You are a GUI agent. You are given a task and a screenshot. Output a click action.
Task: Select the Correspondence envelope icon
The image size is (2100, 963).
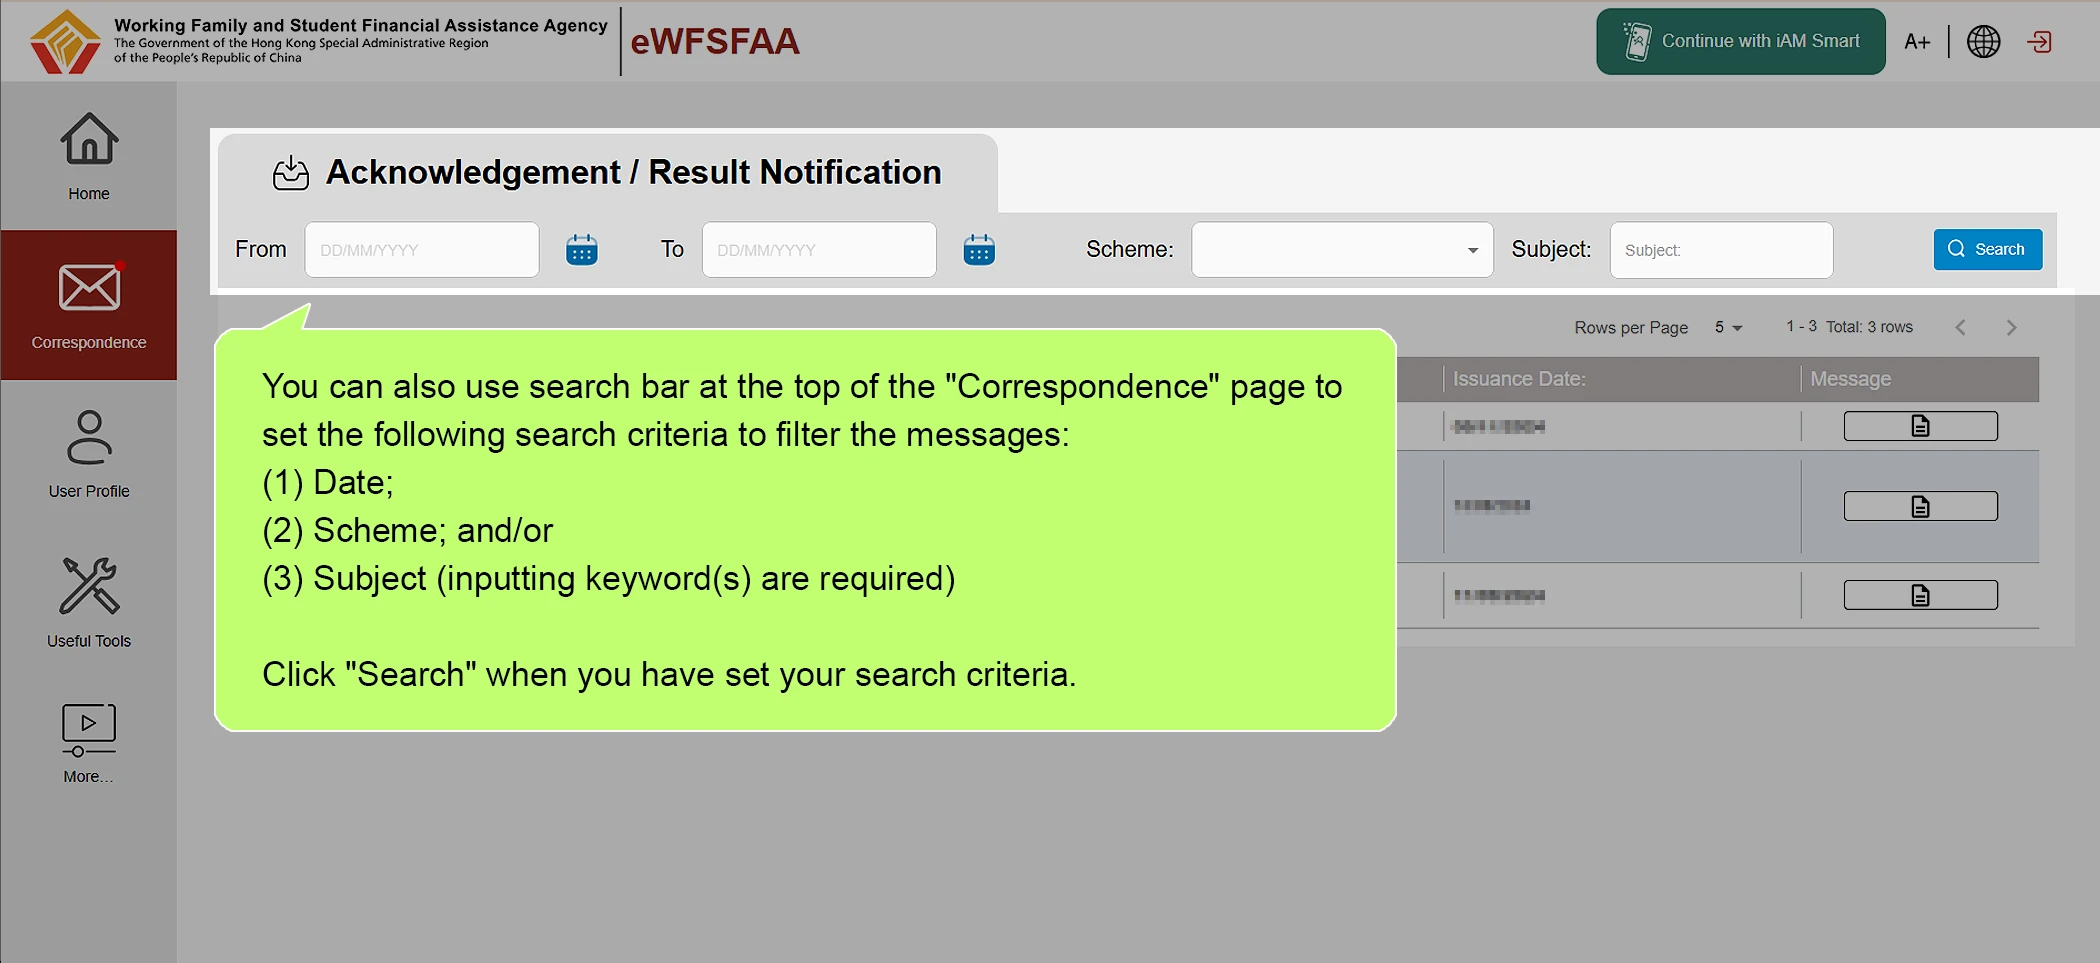point(89,288)
